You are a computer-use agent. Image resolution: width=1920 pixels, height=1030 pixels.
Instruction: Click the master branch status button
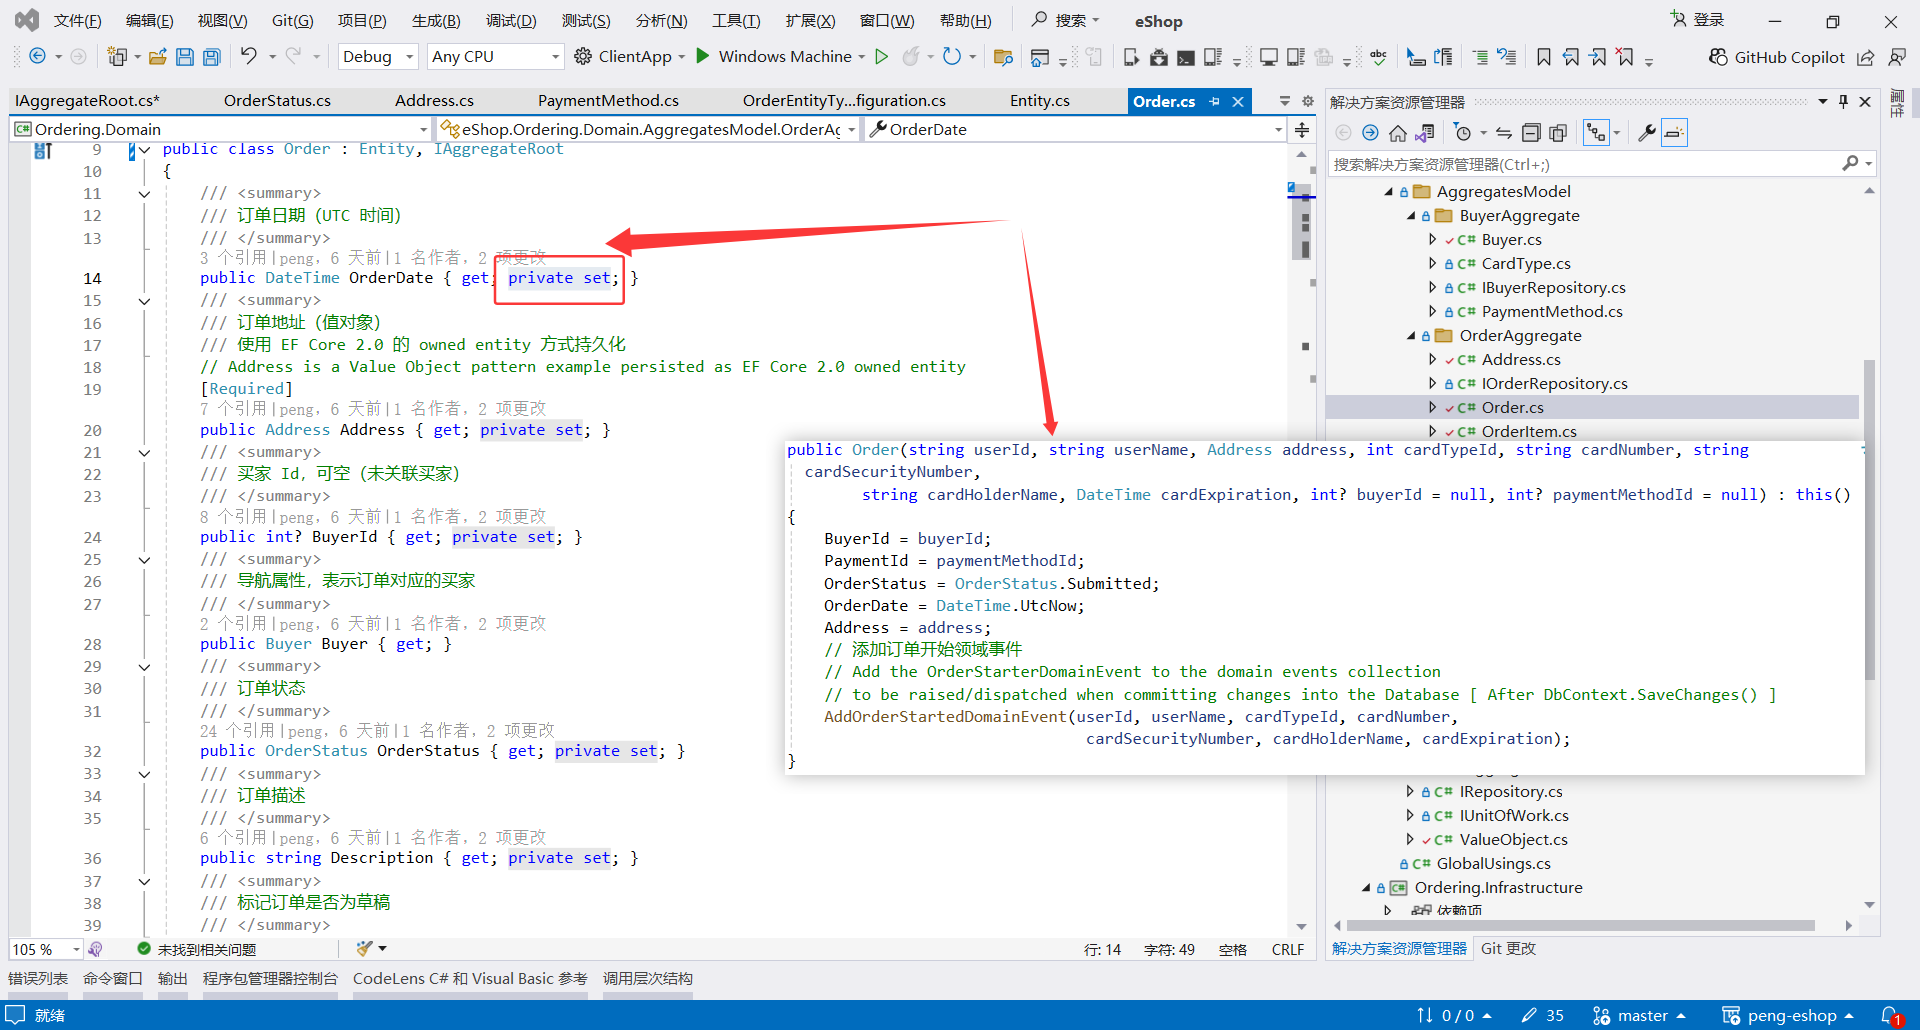pyautogui.click(x=1640, y=1016)
